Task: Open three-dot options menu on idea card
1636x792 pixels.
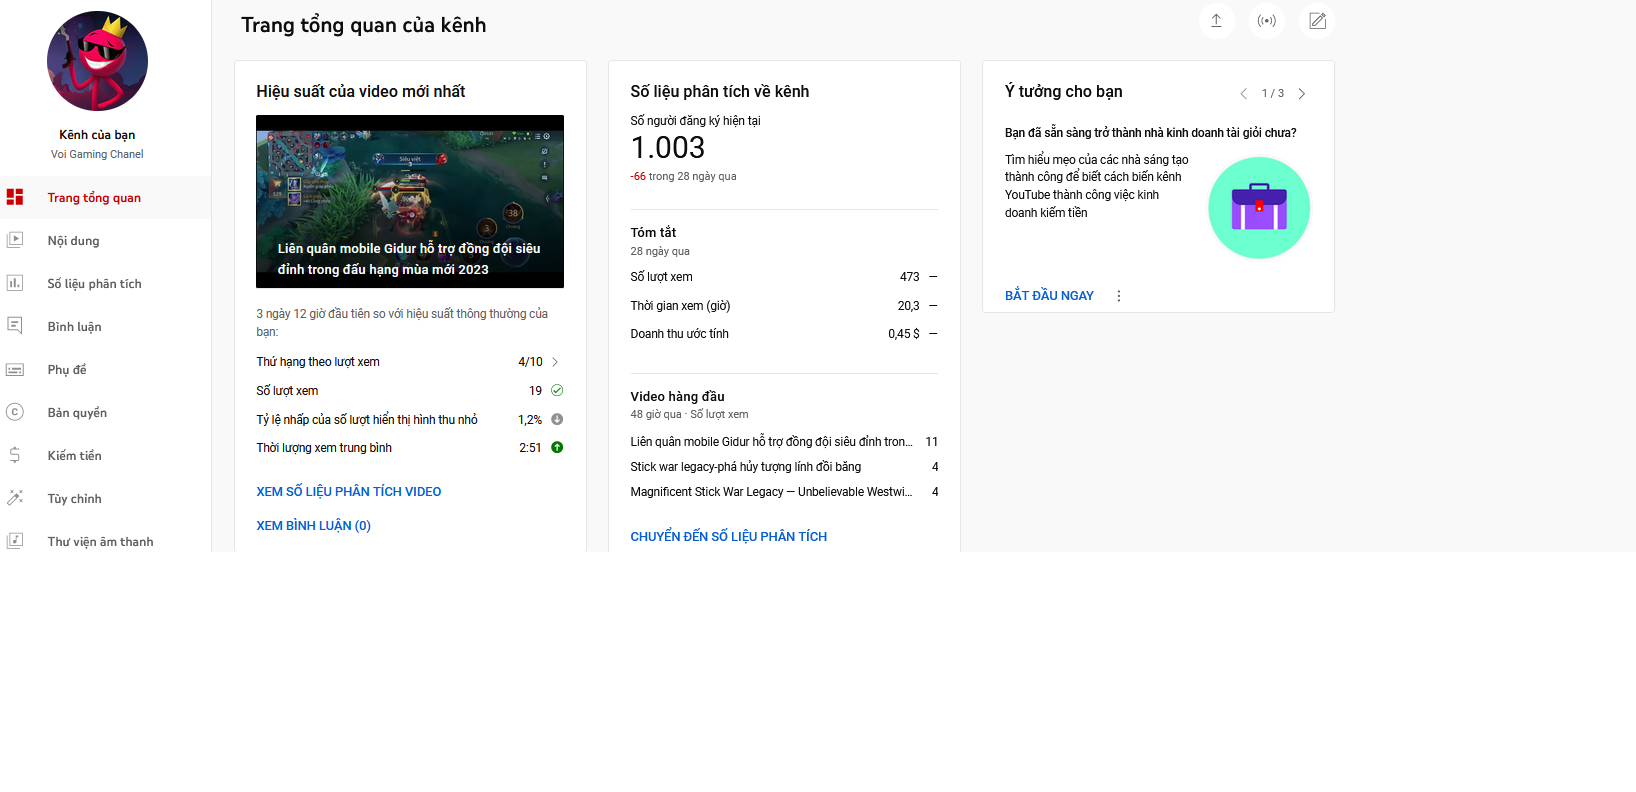Action: (x=1118, y=296)
